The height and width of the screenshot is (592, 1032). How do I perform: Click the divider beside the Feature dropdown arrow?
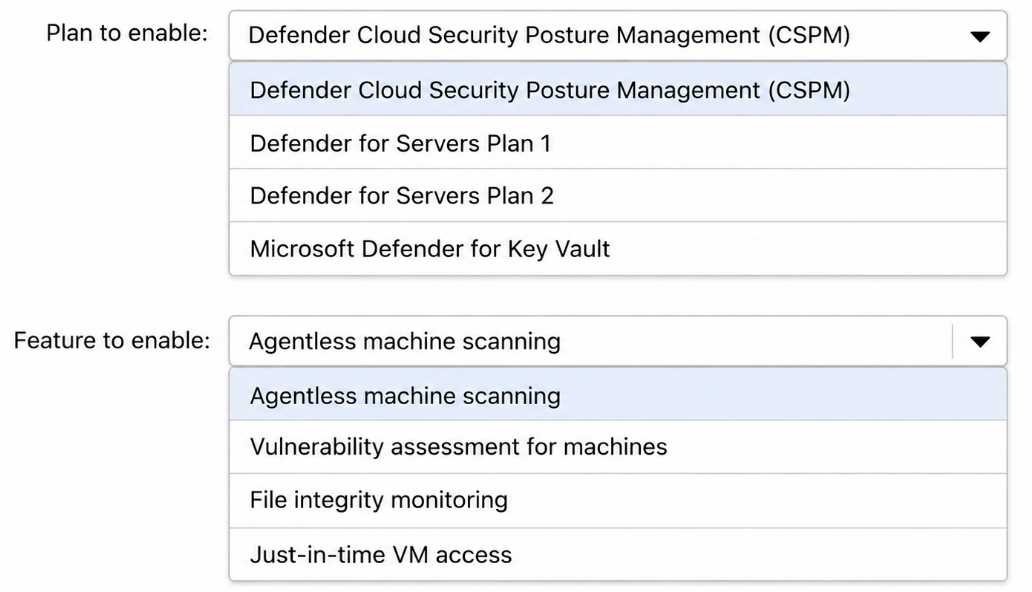pyautogui.click(x=952, y=341)
